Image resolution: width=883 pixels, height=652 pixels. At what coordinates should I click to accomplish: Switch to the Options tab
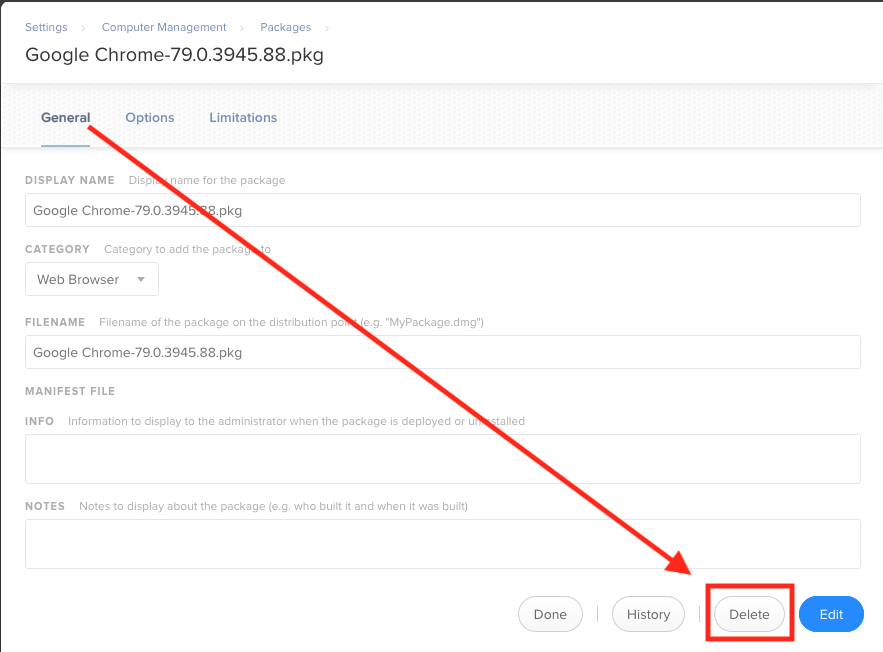pyautogui.click(x=150, y=118)
